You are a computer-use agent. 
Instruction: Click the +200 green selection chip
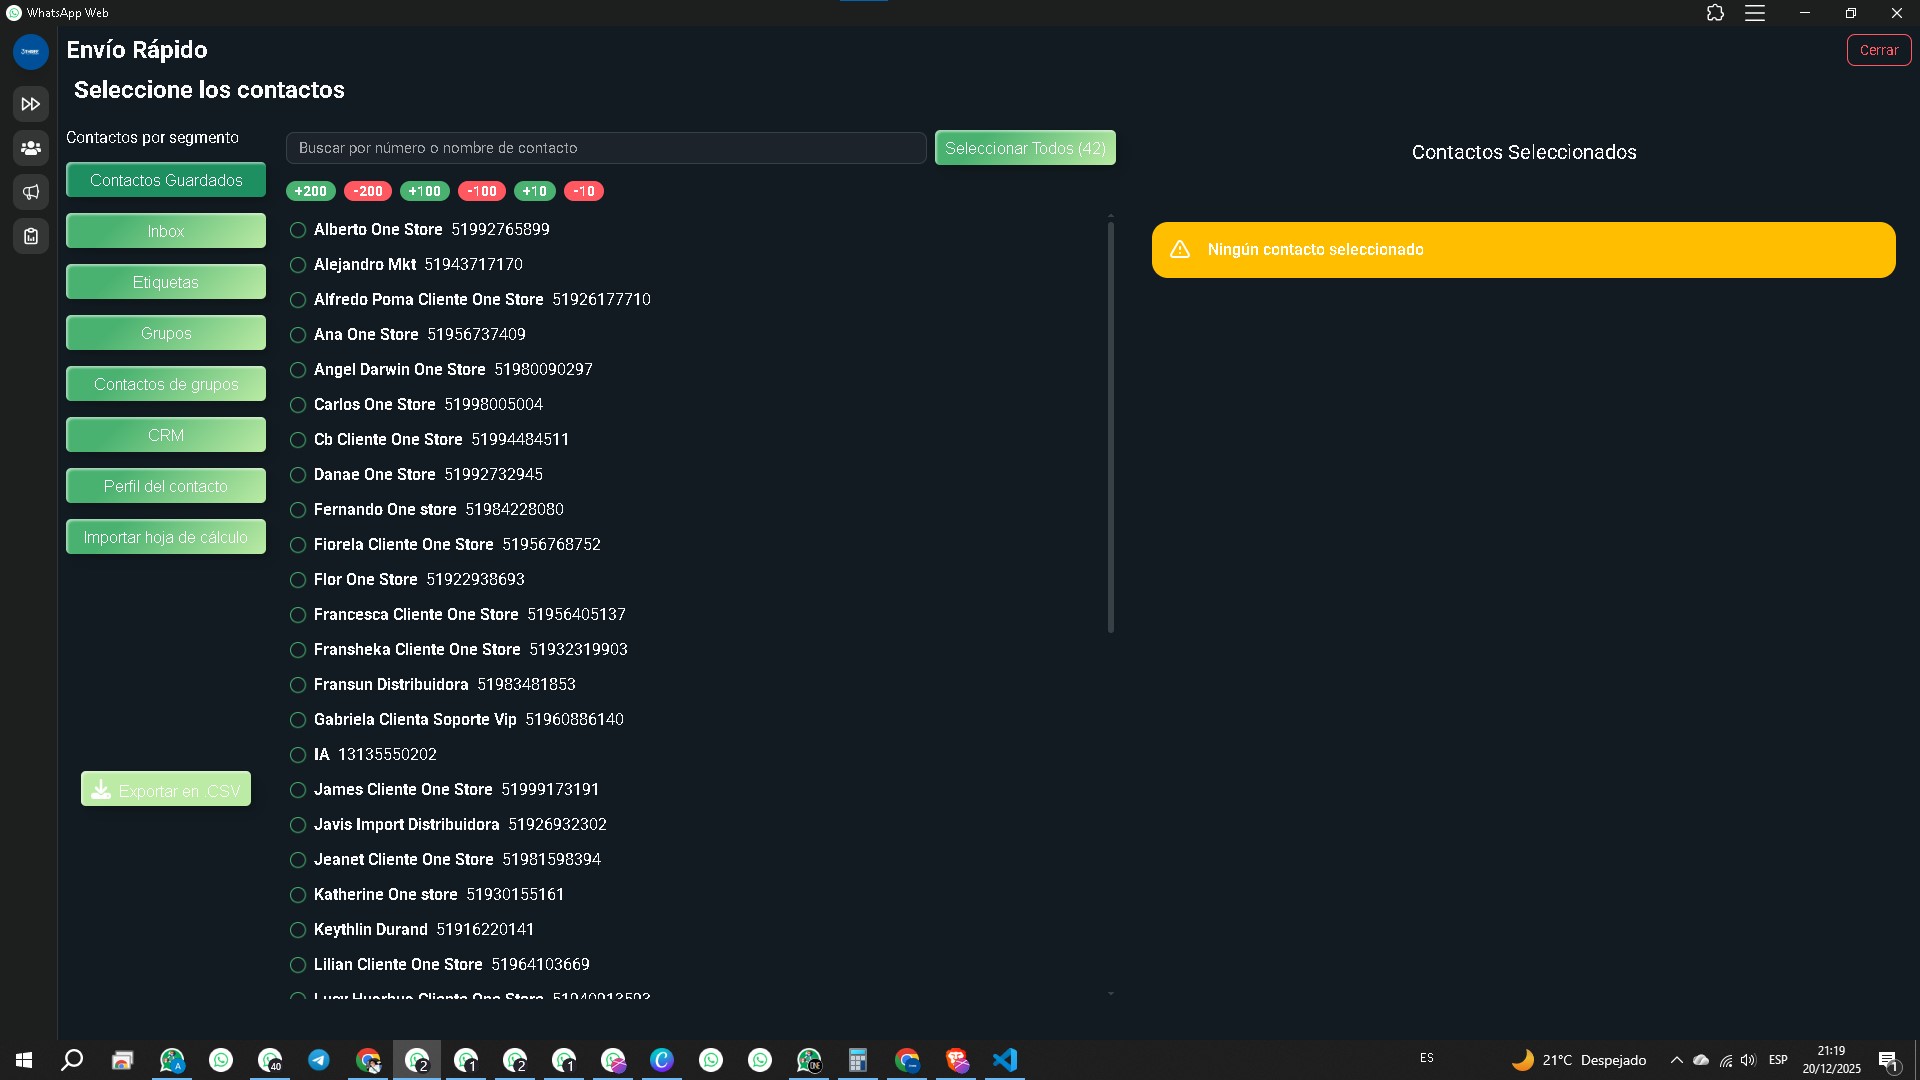click(310, 191)
